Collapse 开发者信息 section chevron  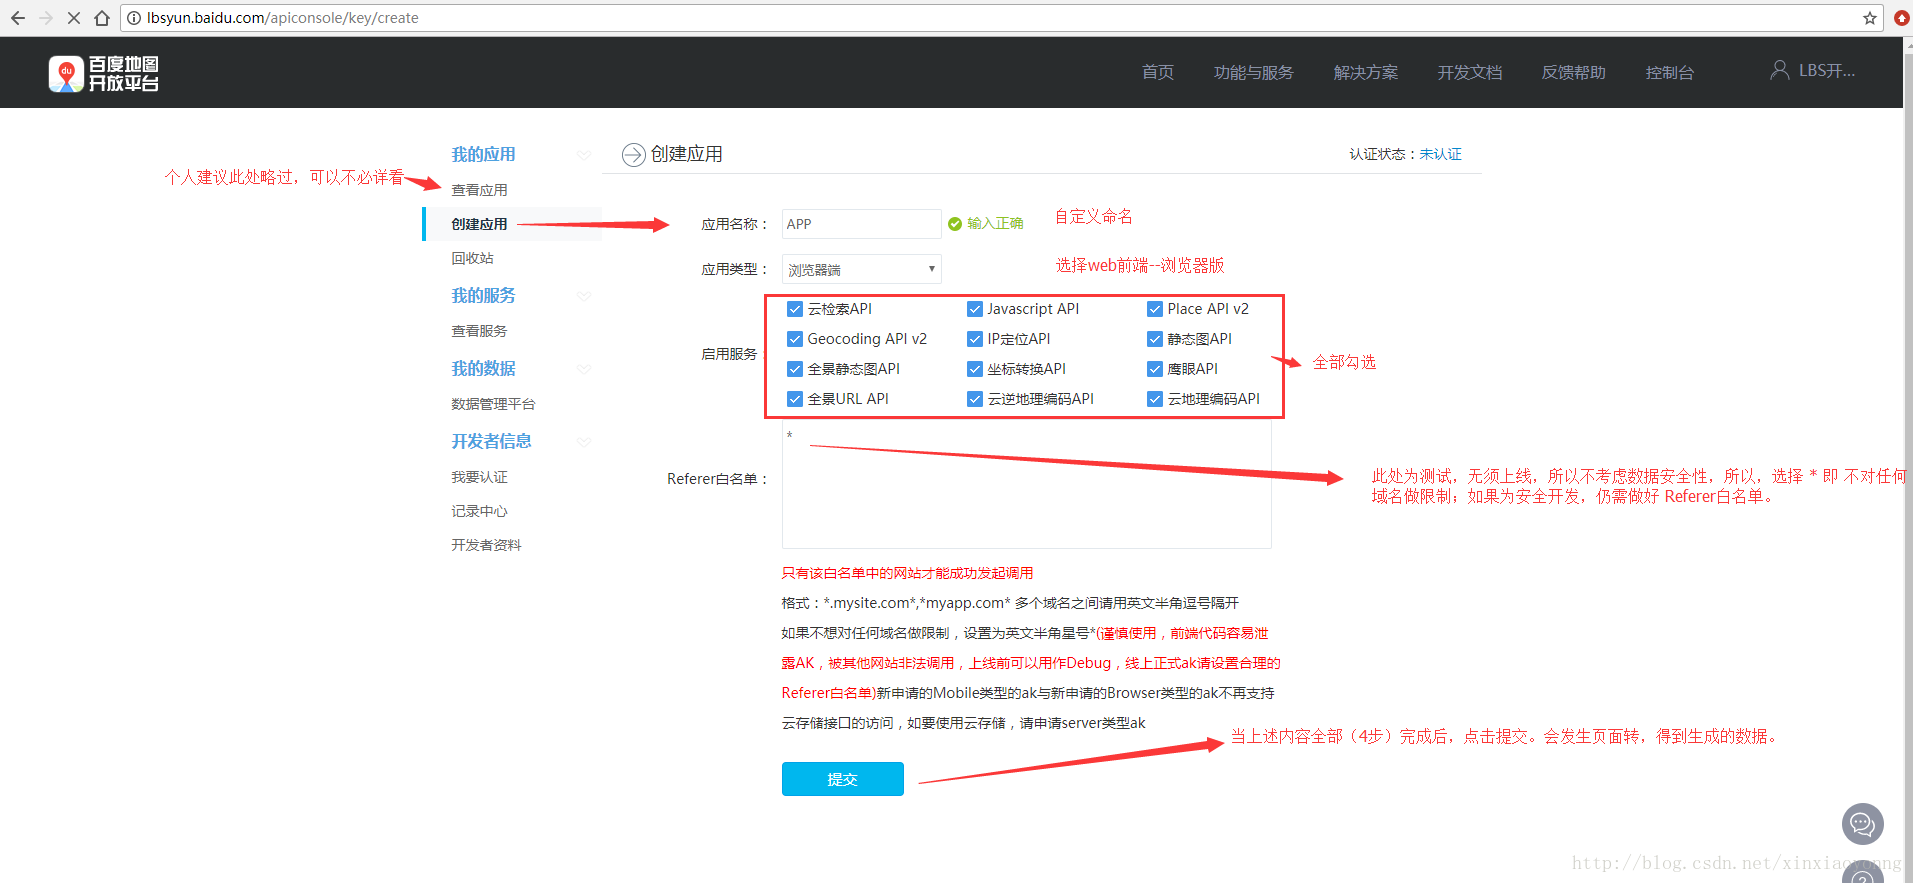pyautogui.click(x=584, y=442)
